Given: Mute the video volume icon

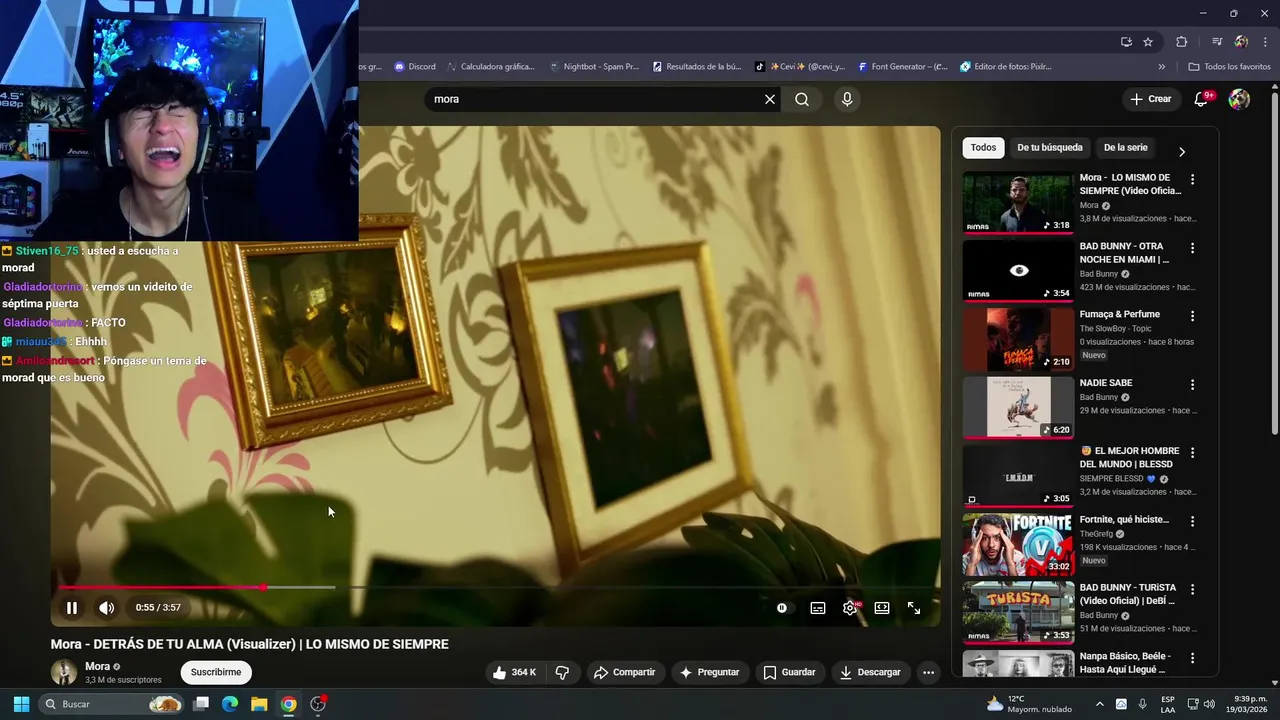Looking at the screenshot, I should (106, 608).
